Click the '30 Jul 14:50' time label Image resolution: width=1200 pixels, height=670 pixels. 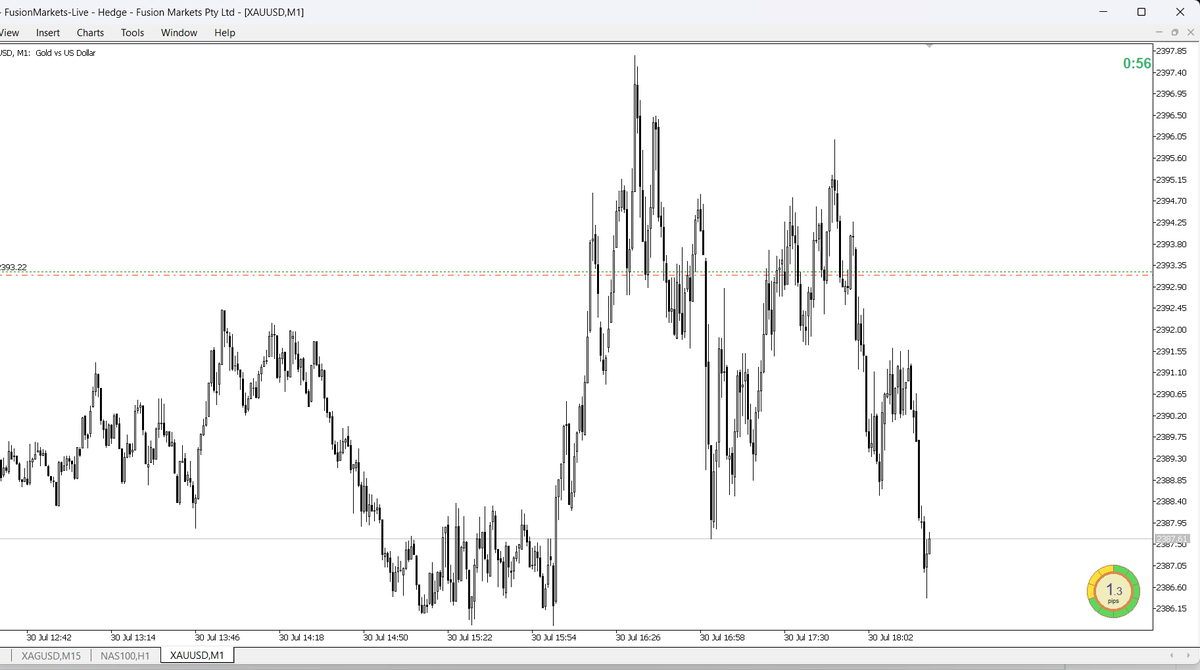pos(386,636)
